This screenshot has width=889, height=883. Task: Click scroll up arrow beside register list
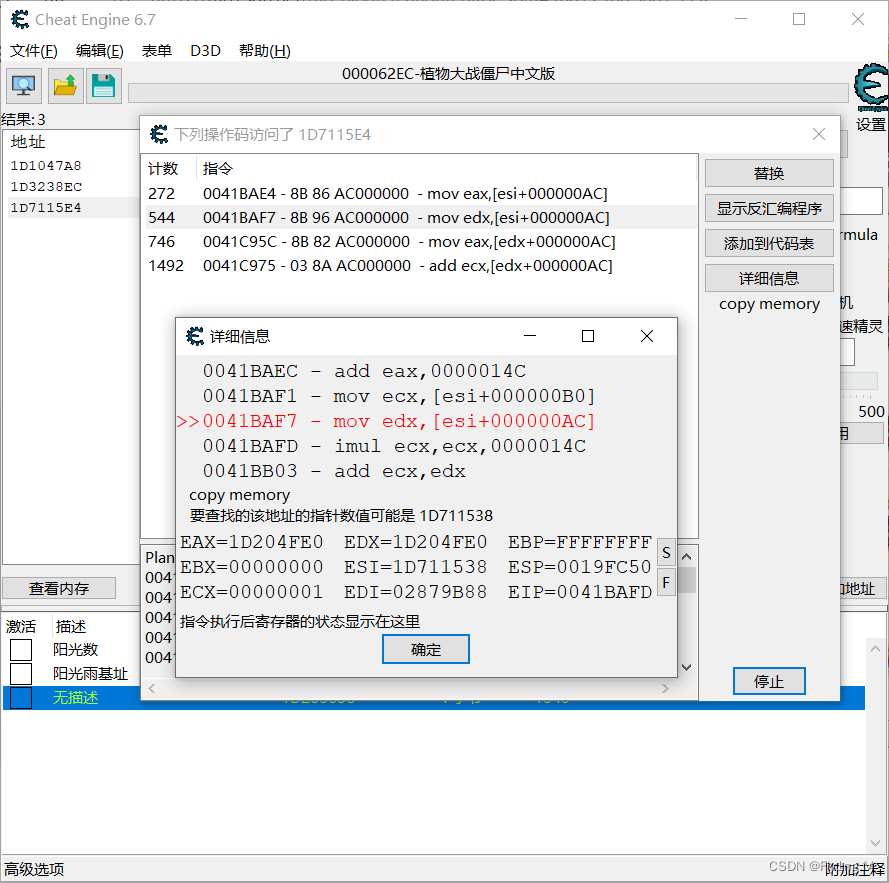(687, 557)
